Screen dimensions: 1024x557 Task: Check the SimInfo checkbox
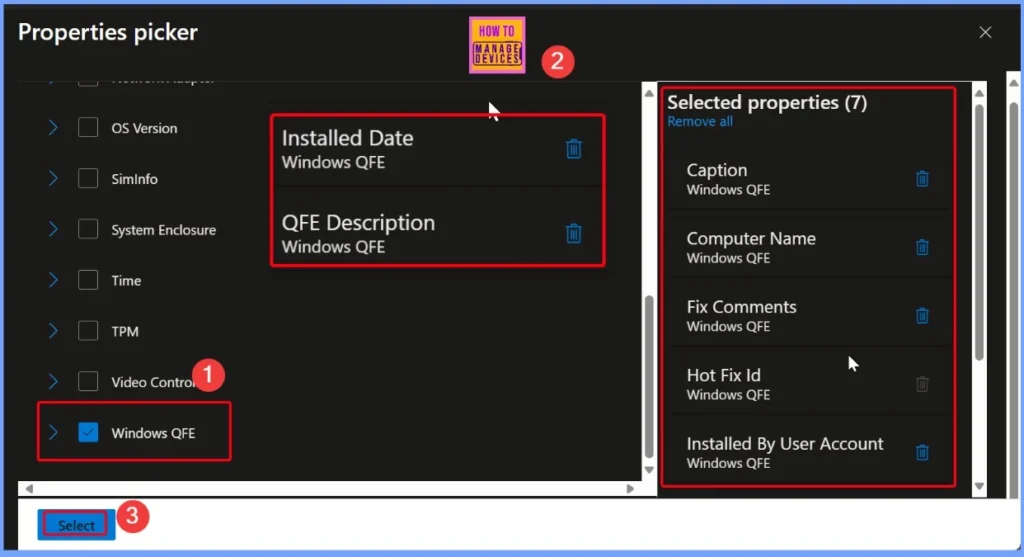[88, 178]
